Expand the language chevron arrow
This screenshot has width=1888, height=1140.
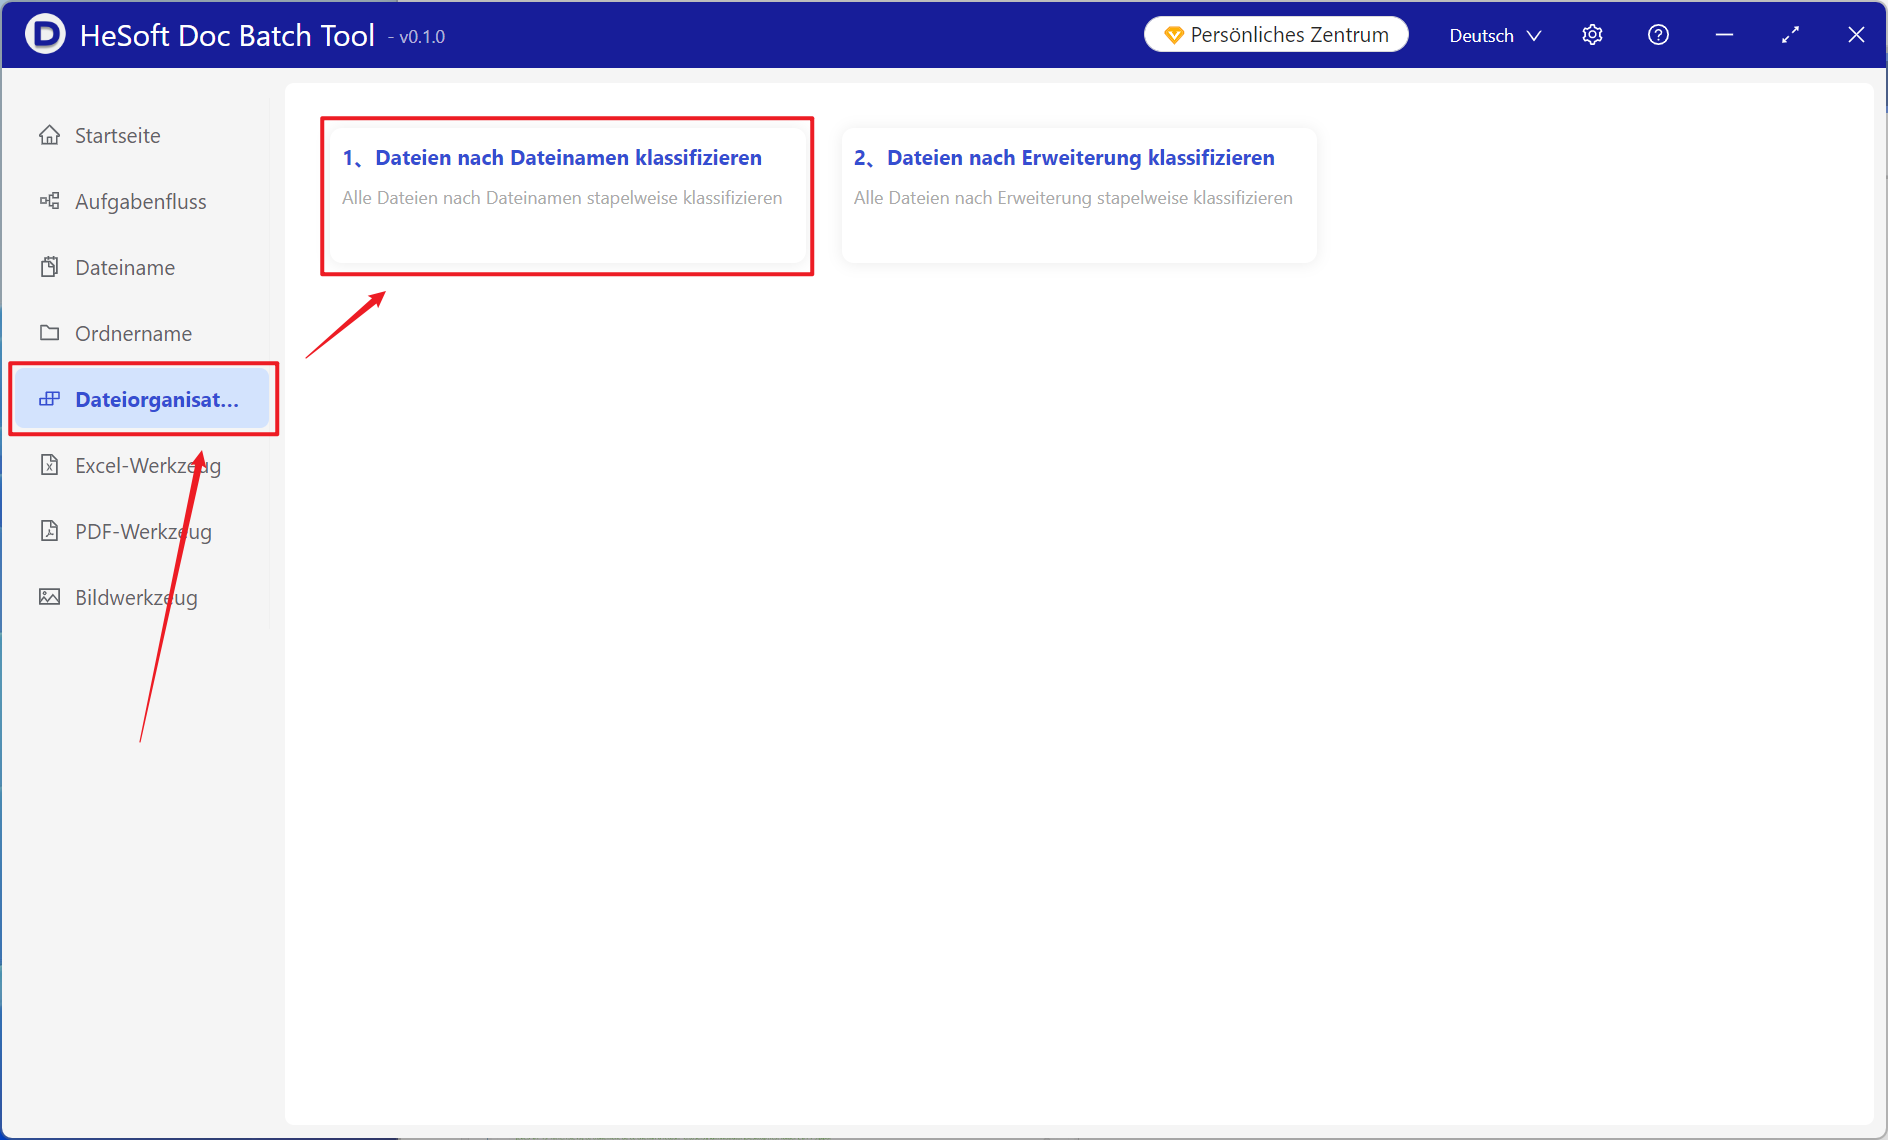tap(1534, 36)
